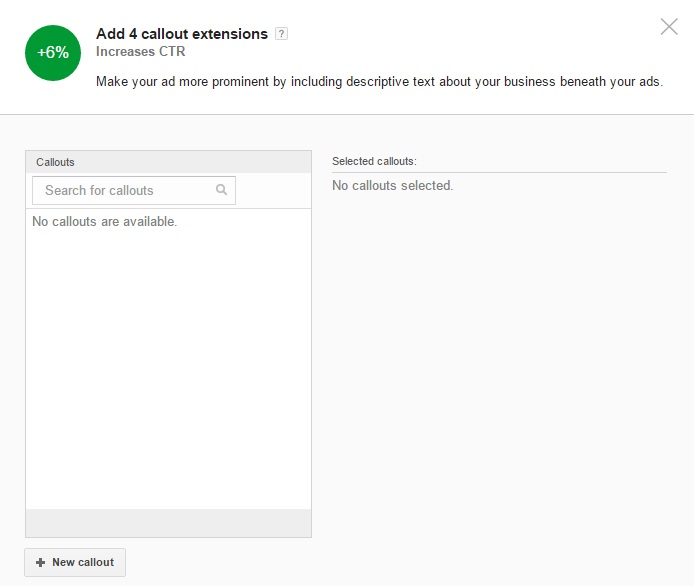Click the No callouts are available message
694x586 pixels.
pos(104,221)
